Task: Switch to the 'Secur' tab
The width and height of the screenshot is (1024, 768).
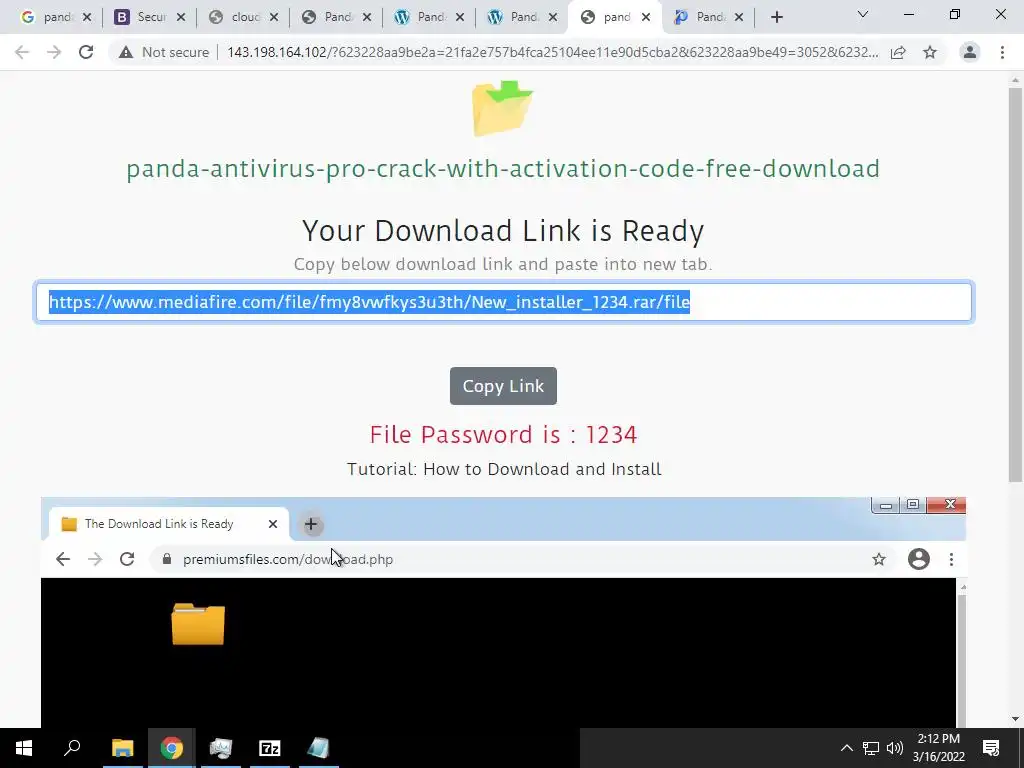Action: [142, 18]
